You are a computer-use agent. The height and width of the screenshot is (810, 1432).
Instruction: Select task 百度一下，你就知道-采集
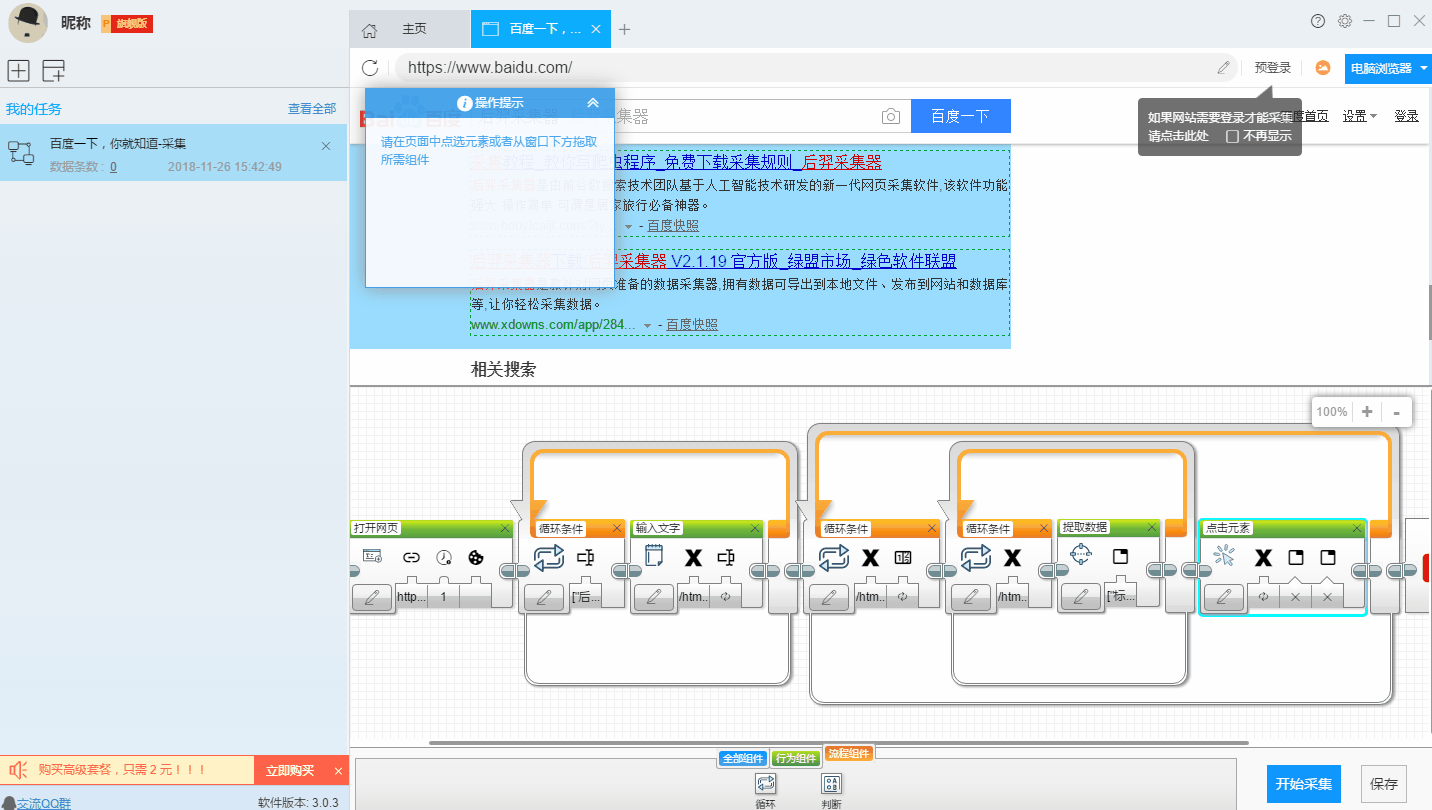point(173,153)
